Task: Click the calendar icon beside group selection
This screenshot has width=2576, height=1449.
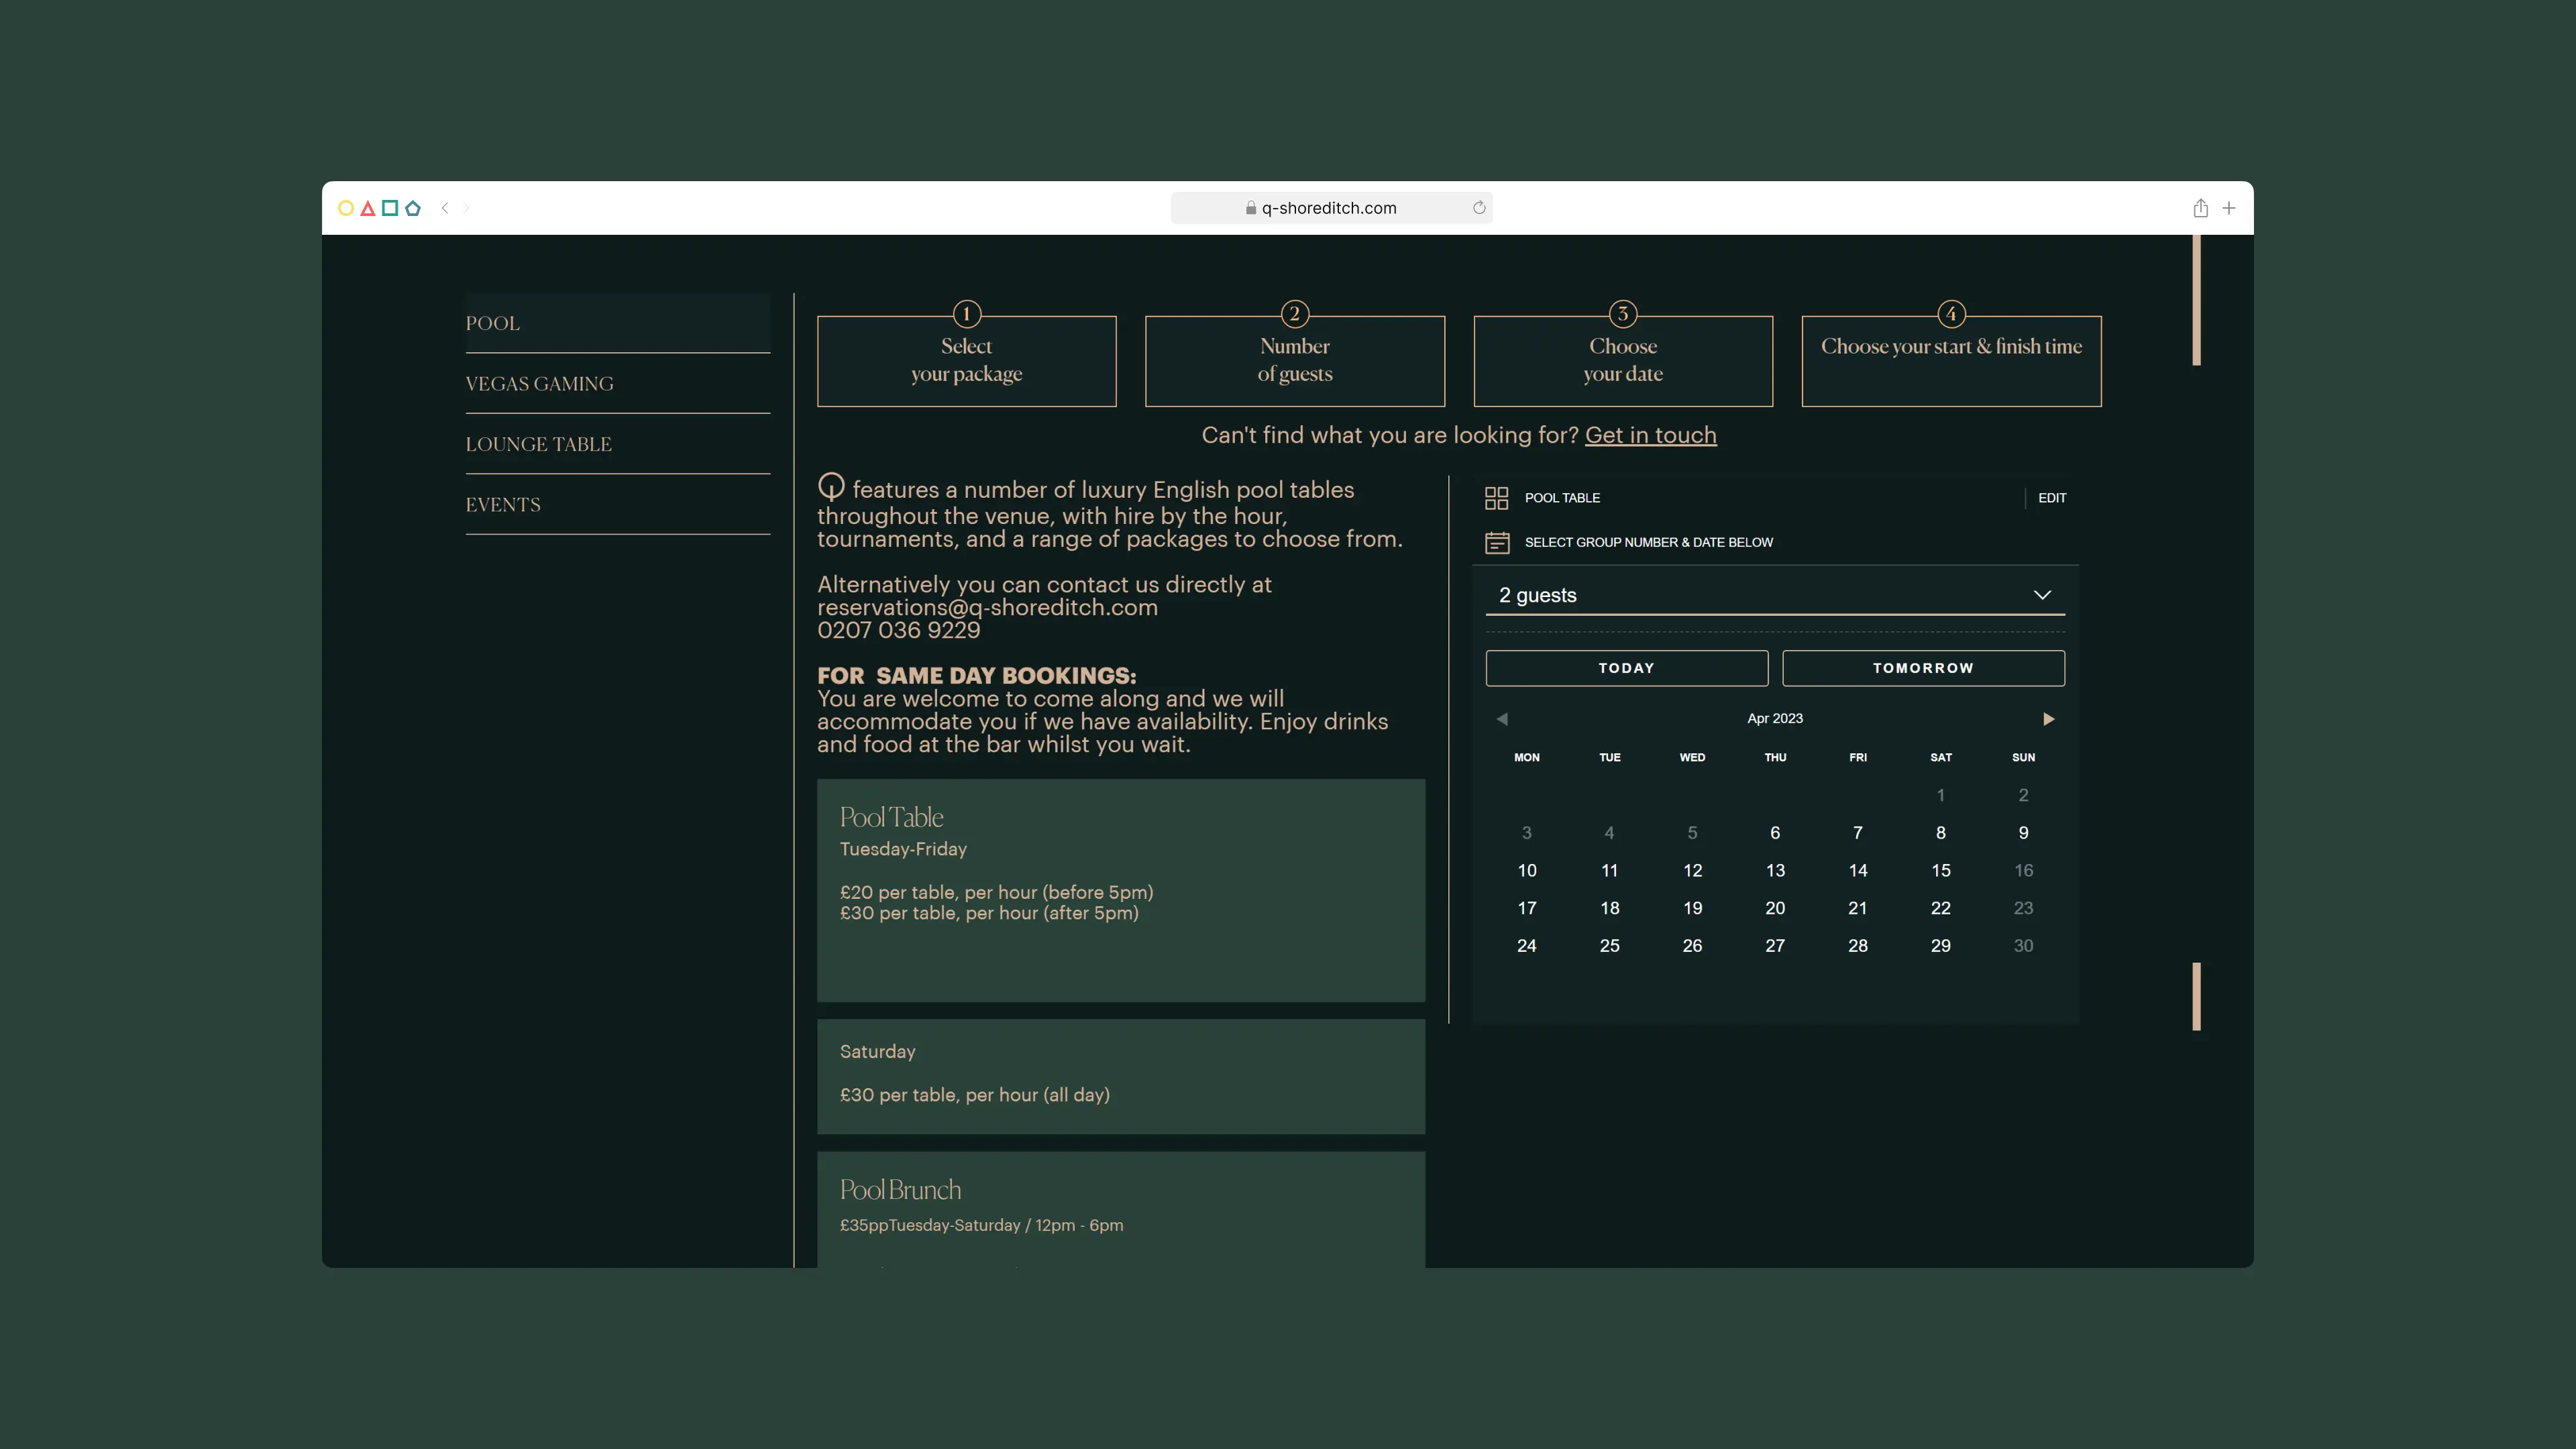Action: tap(1497, 542)
